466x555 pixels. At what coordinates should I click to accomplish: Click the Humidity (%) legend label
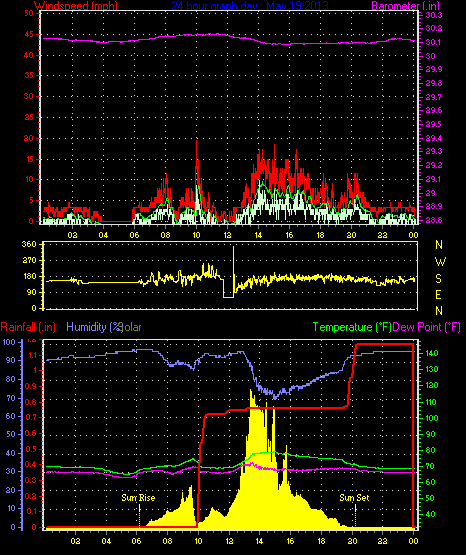pos(94,327)
